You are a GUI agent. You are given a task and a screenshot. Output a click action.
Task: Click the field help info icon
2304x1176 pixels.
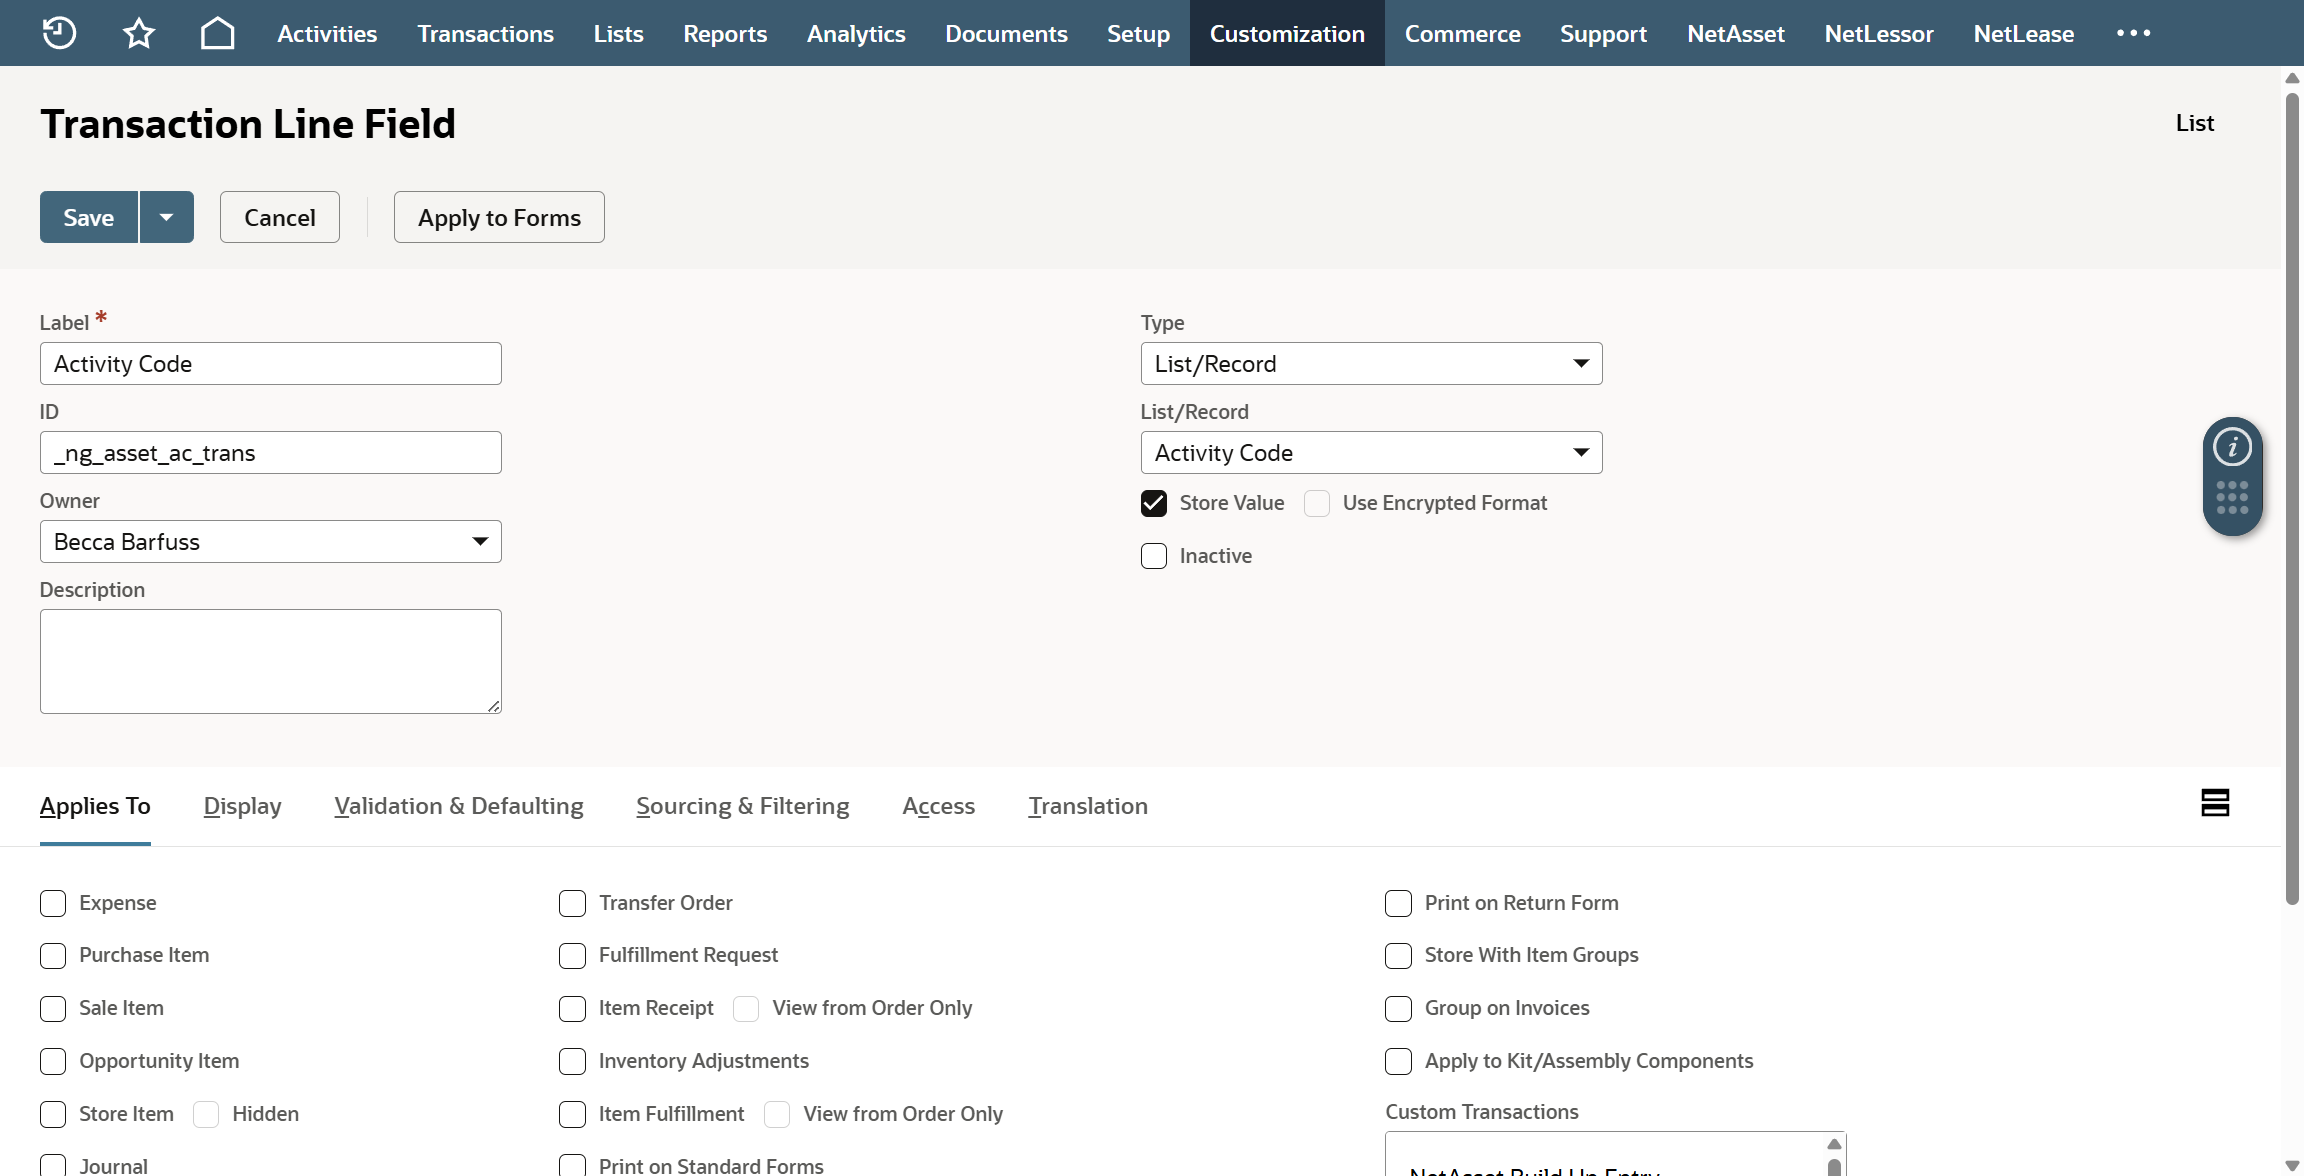(2232, 447)
